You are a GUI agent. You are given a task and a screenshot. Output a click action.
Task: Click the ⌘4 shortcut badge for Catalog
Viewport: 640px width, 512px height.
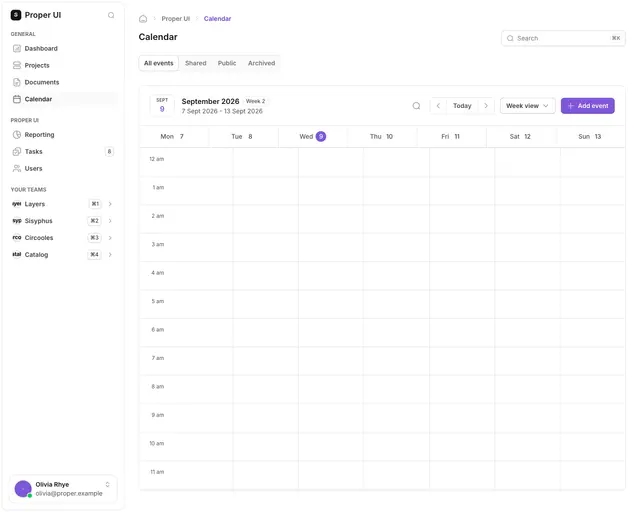[94, 255]
